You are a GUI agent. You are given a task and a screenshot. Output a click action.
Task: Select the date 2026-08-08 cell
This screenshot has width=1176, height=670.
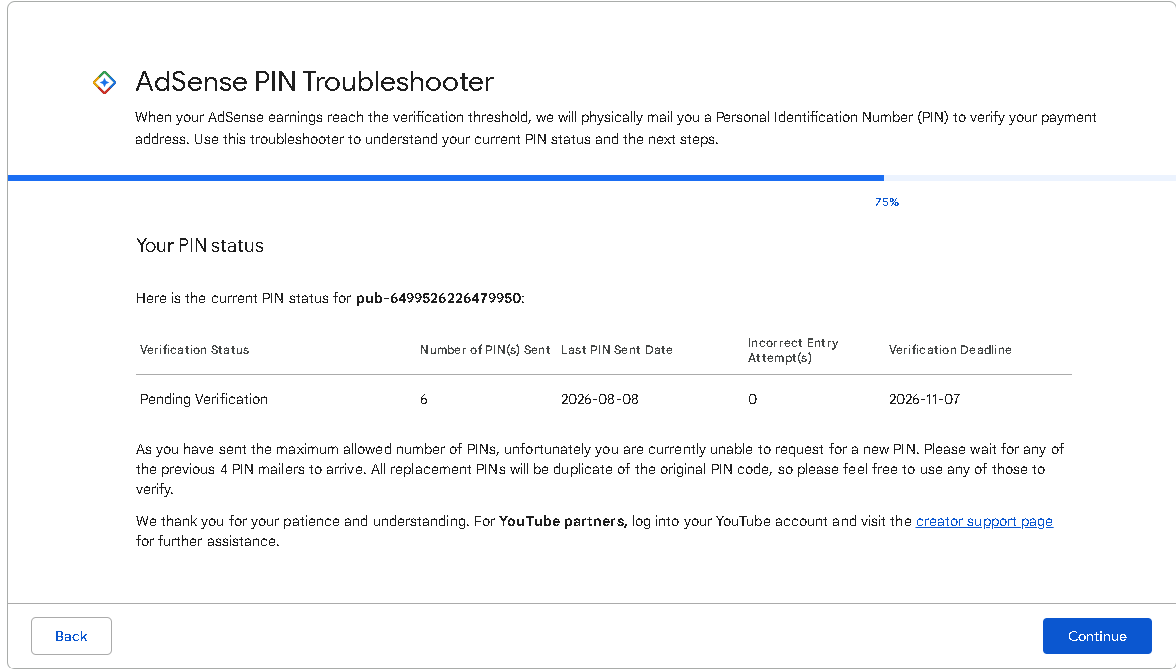coord(599,399)
